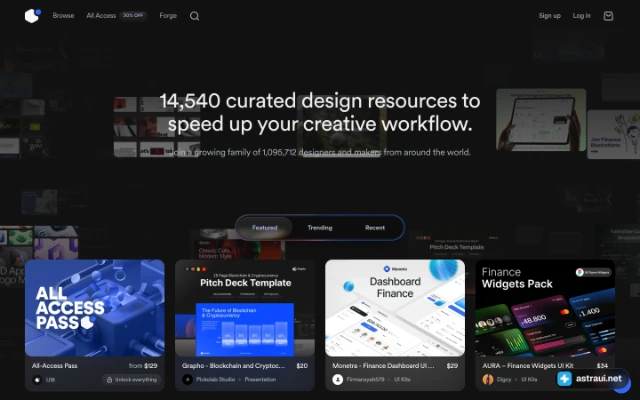This screenshot has width=640, height=400.
Task: Click the UI8 home logo
Action: pyautogui.click(x=33, y=16)
